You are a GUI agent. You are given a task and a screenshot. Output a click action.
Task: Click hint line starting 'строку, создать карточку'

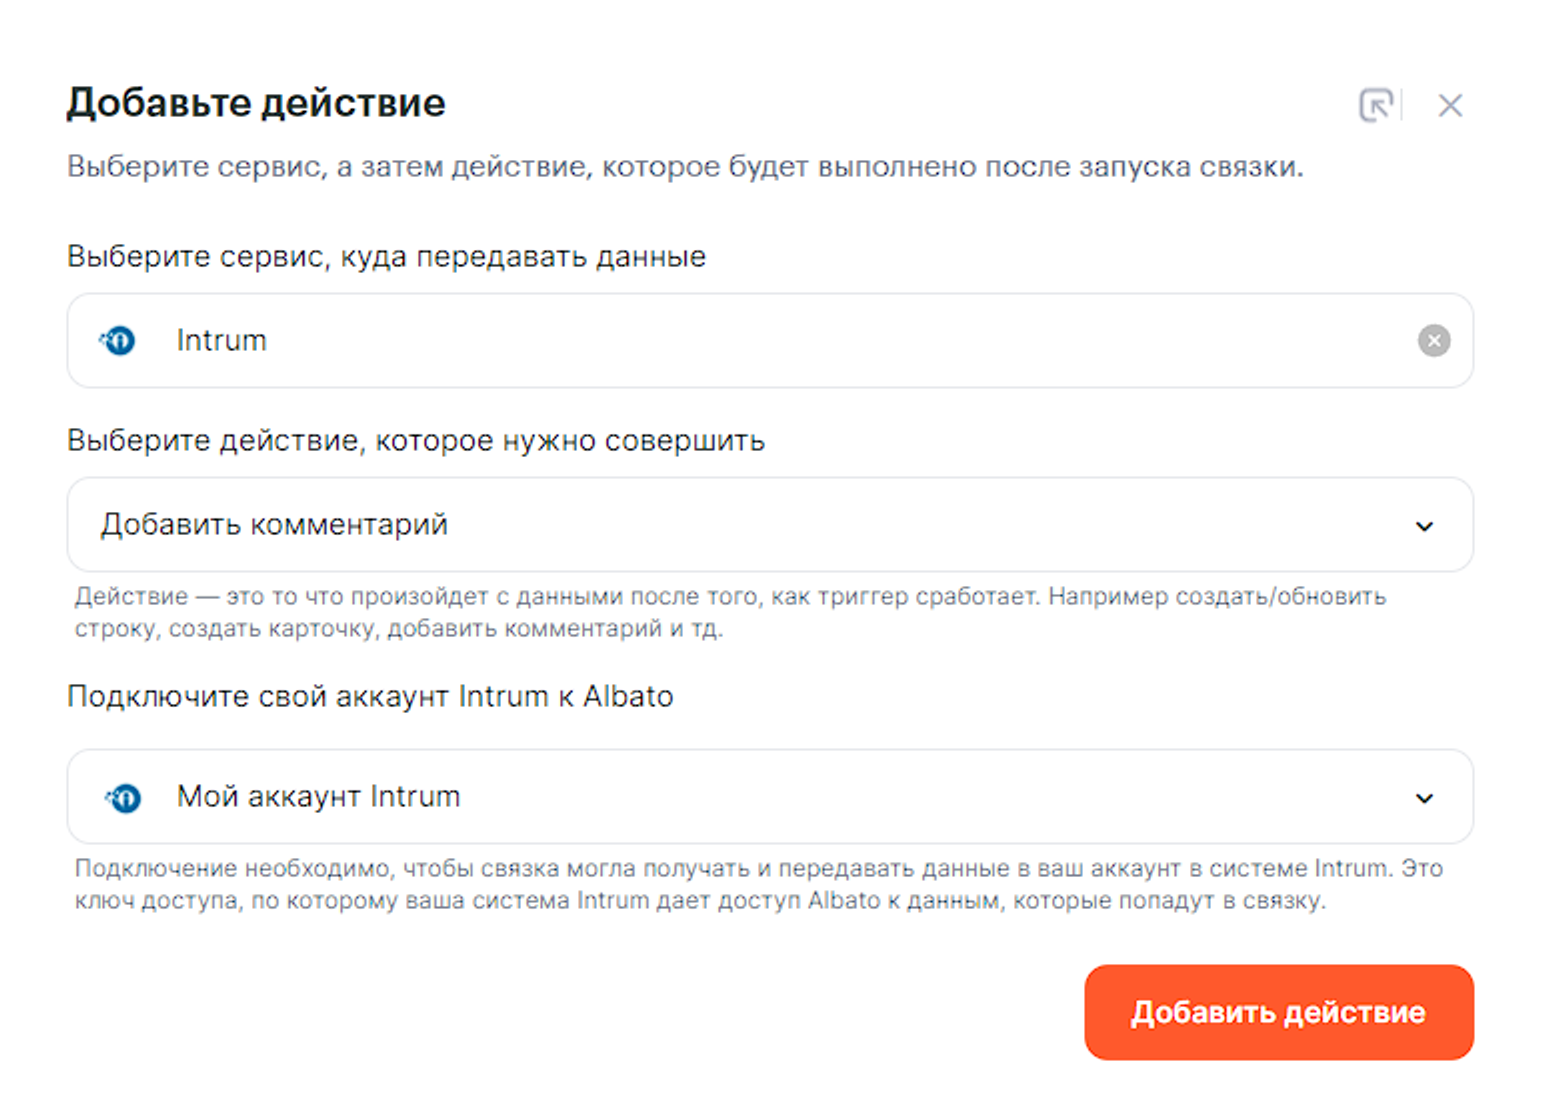(398, 629)
